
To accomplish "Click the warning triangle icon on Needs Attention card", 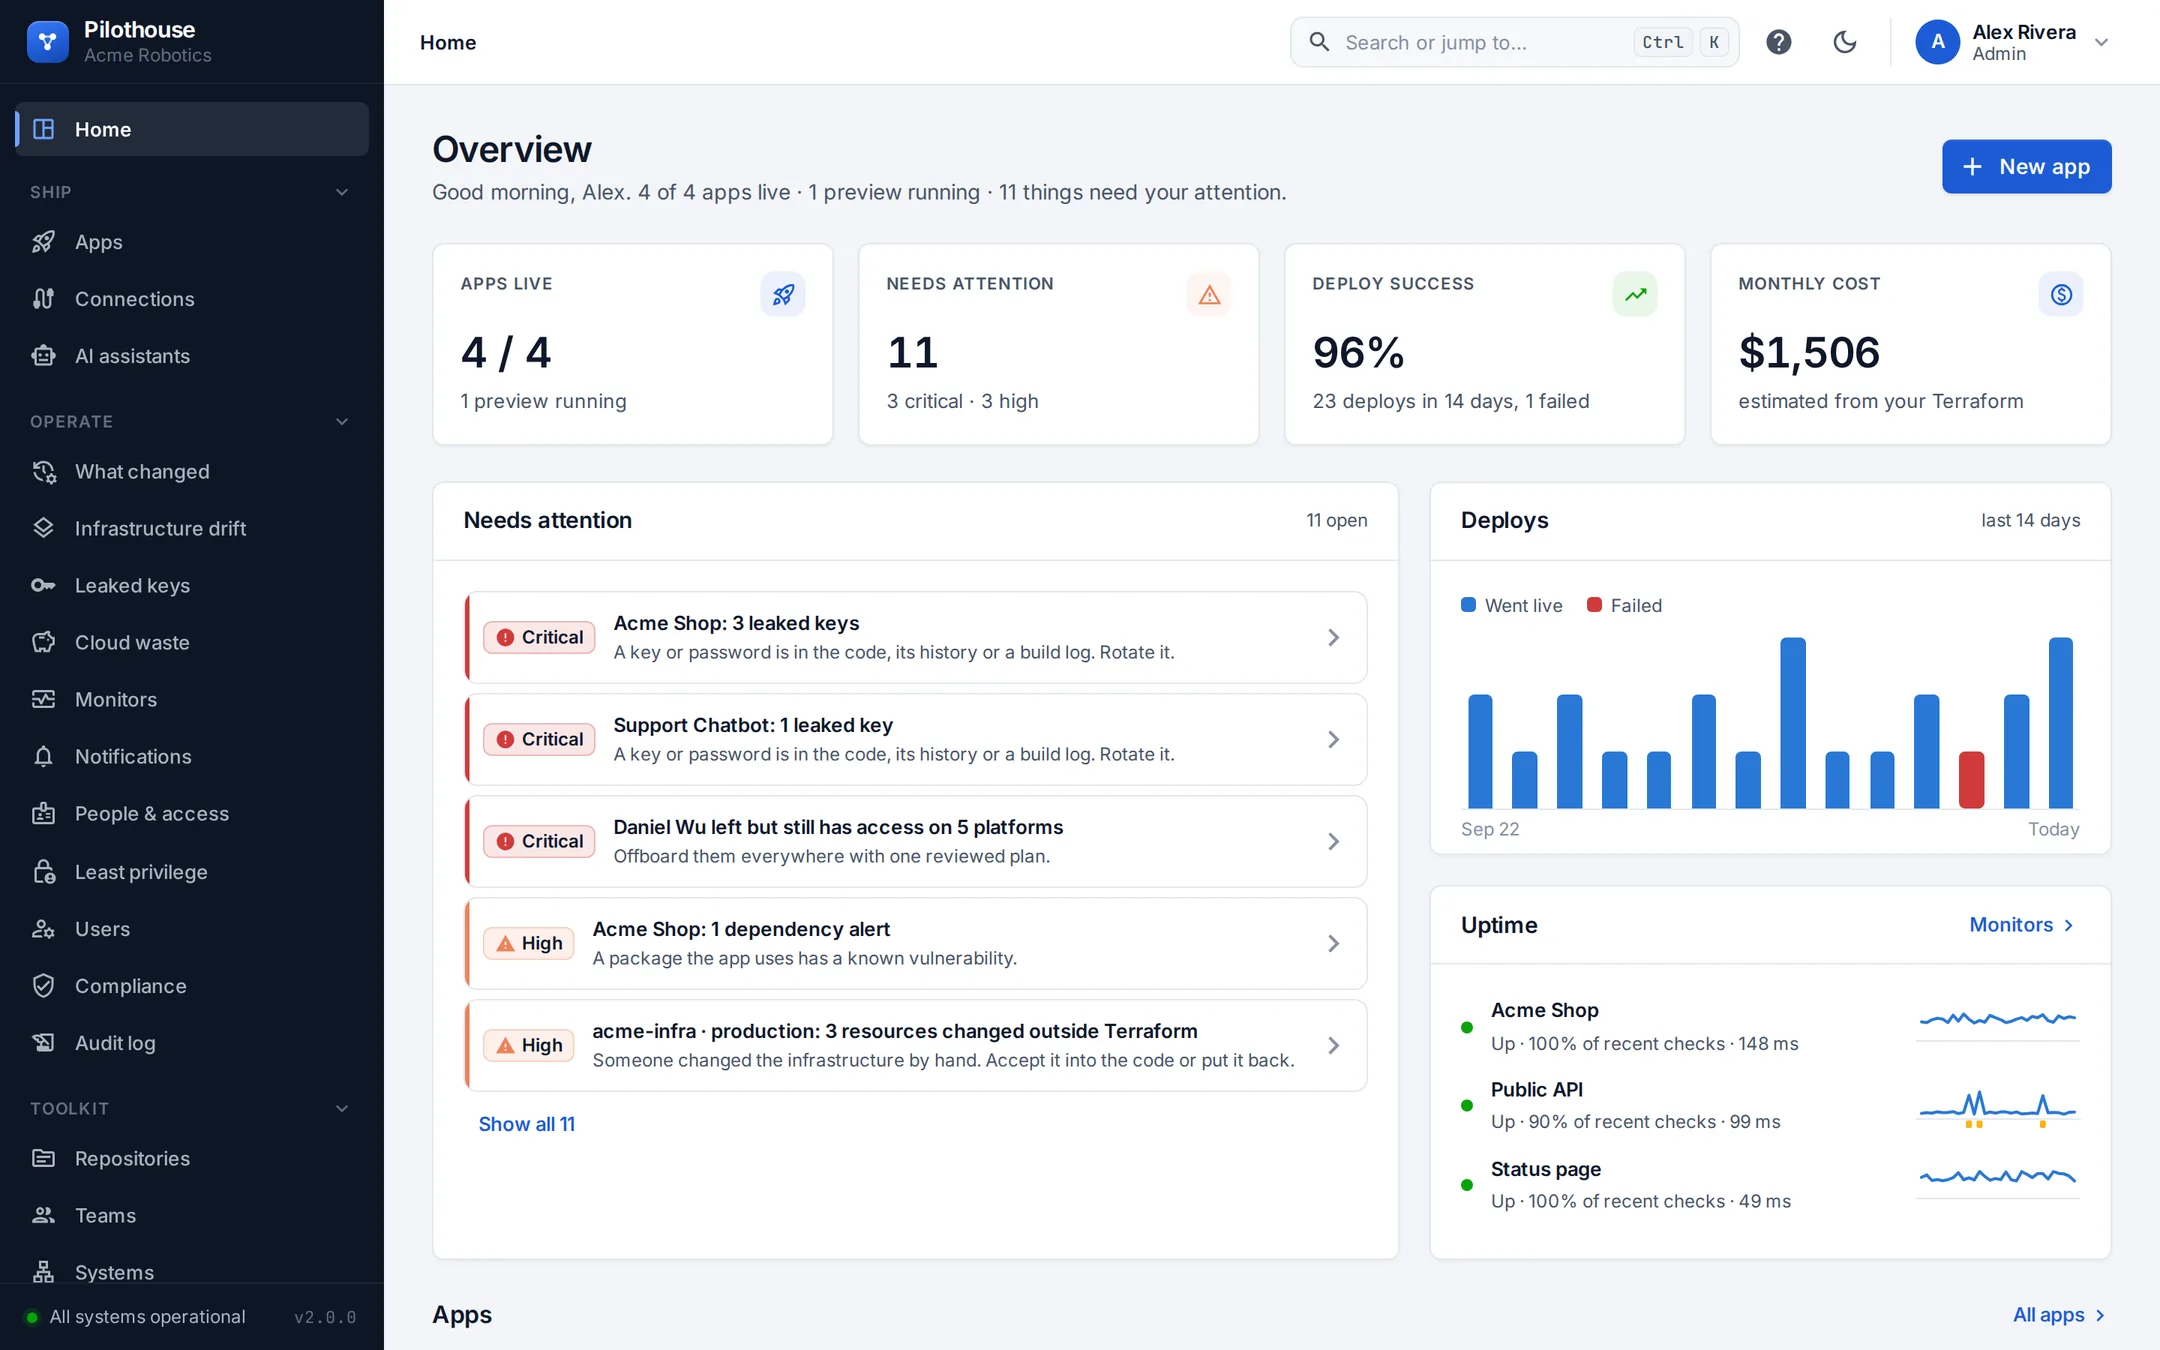I will click(1209, 295).
